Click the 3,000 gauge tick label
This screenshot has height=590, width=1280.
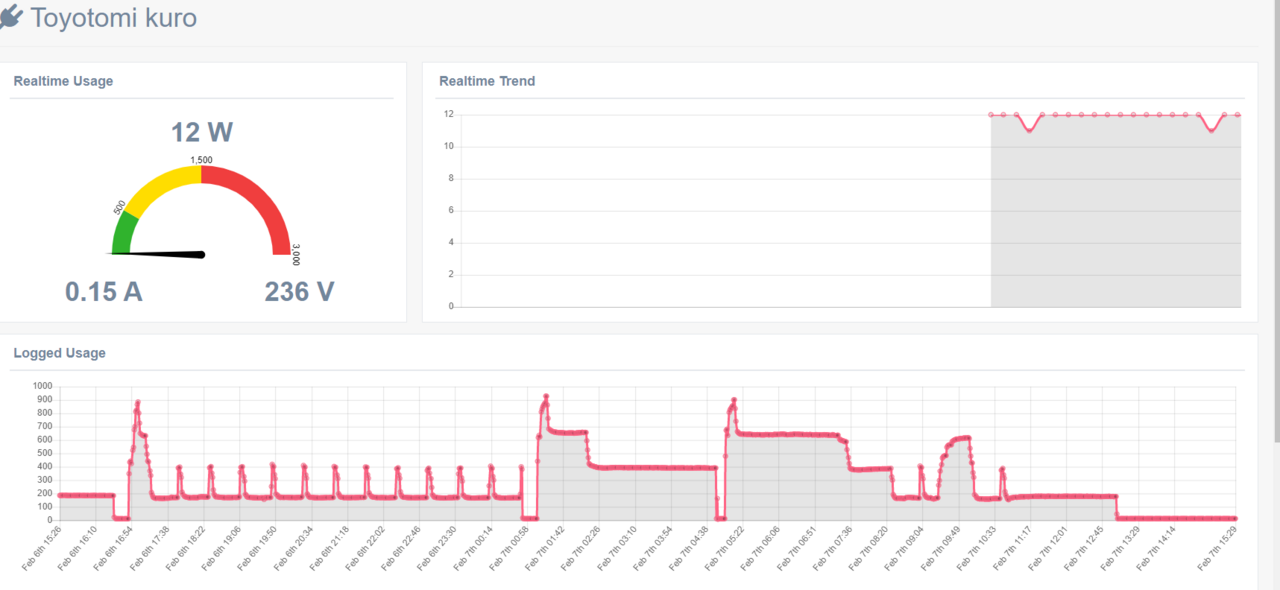pyautogui.click(x=296, y=255)
